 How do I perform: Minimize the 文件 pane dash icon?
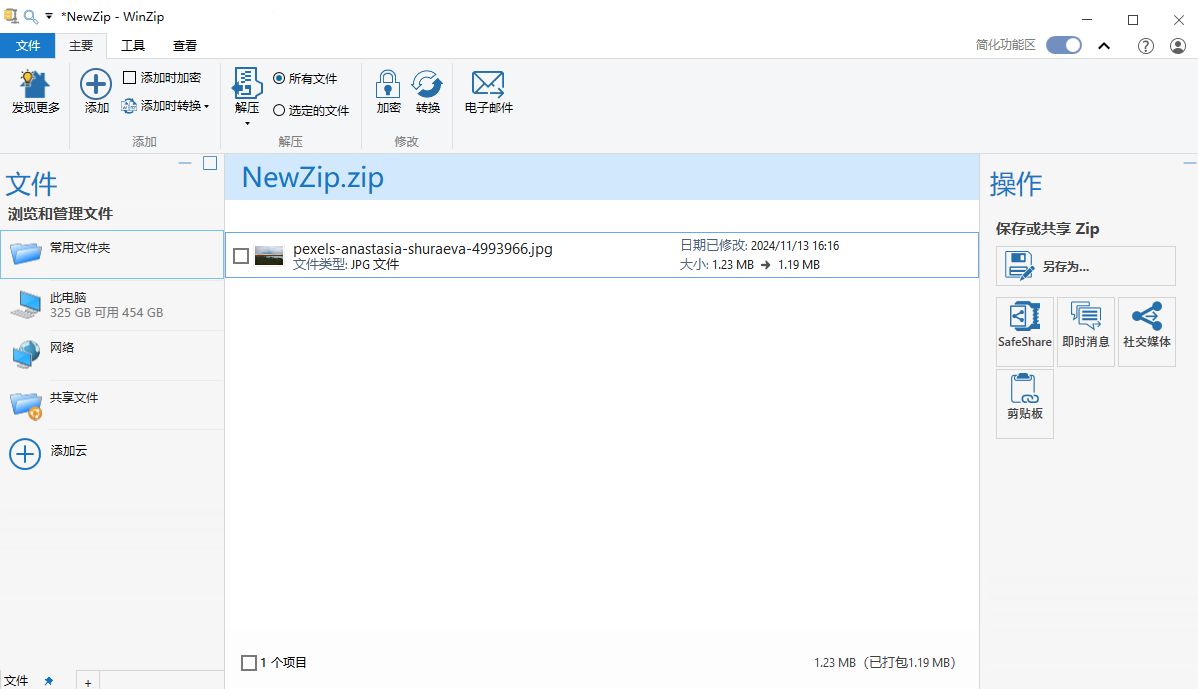tap(185, 163)
